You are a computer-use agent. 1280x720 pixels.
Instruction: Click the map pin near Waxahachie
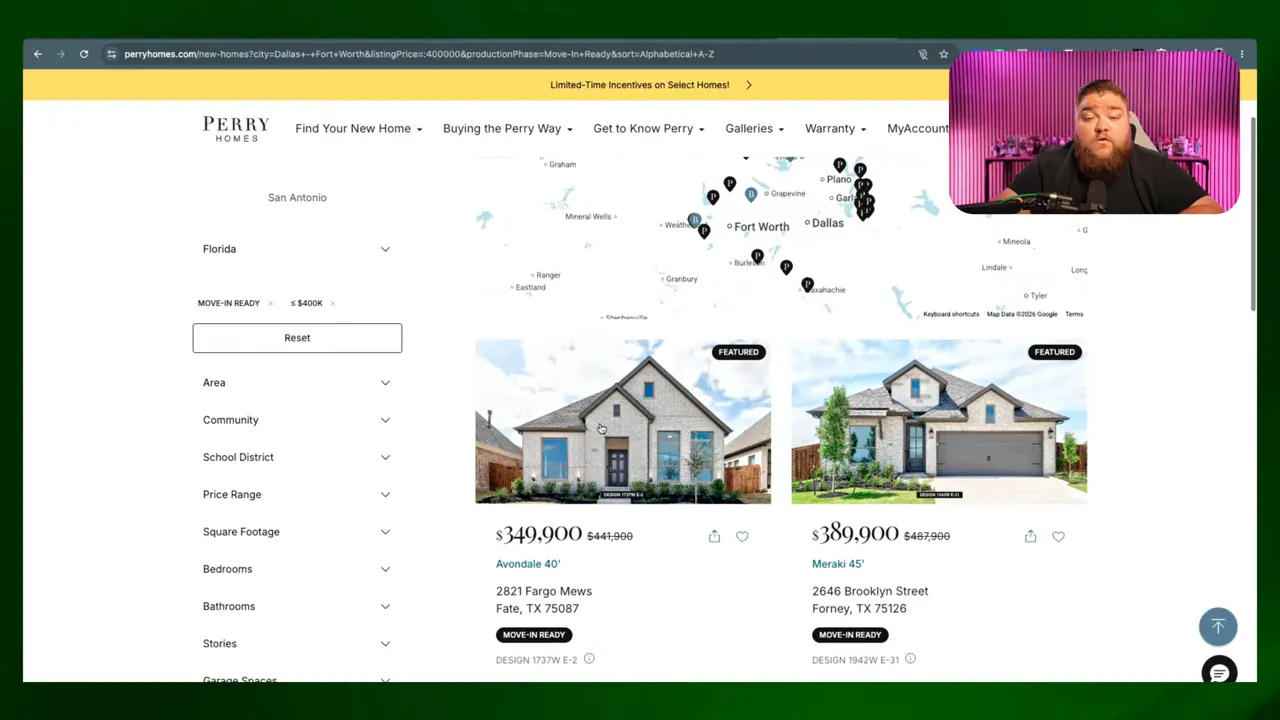[807, 284]
